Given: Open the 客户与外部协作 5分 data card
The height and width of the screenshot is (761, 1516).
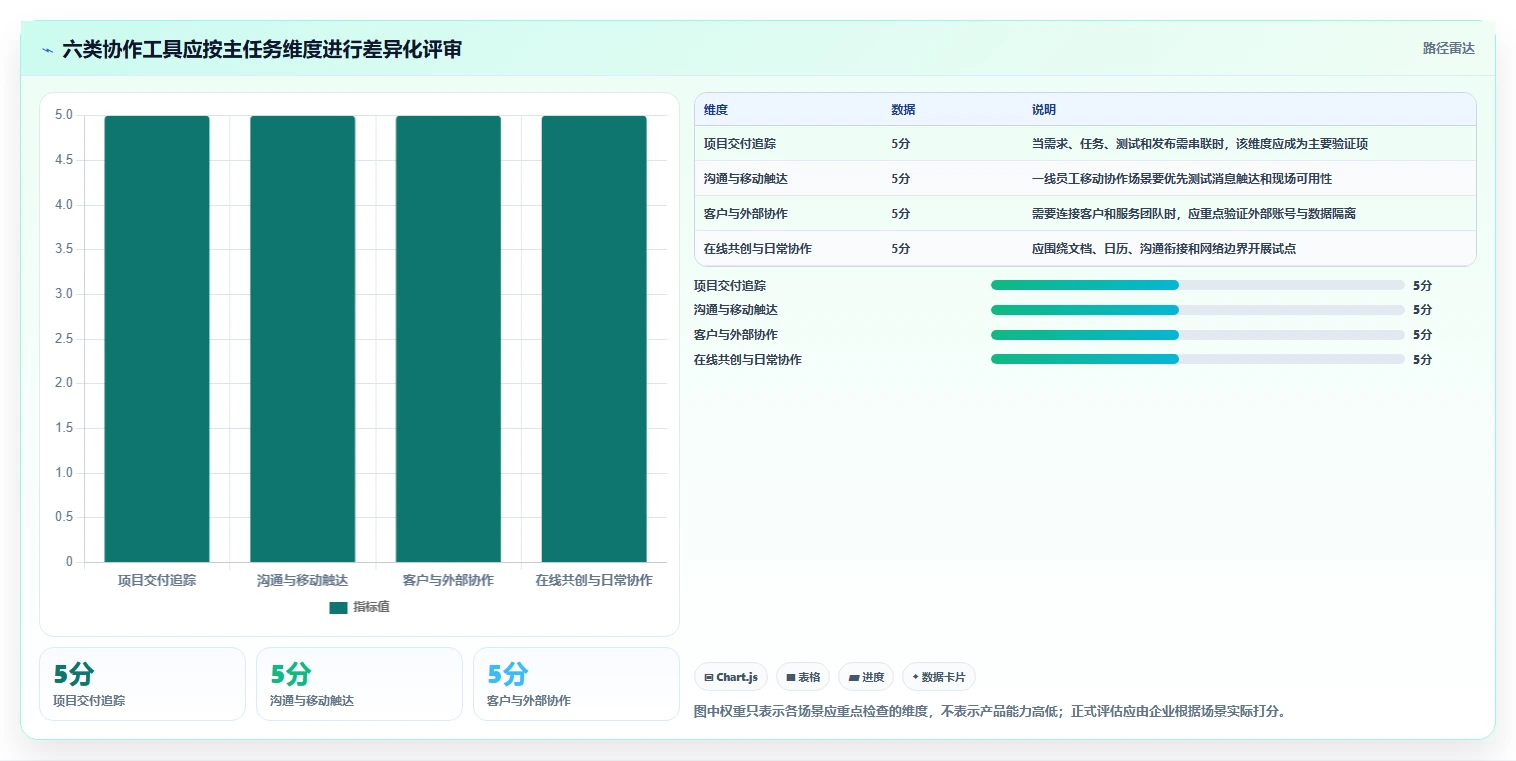Looking at the screenshot, I should [x=576, y=684].
